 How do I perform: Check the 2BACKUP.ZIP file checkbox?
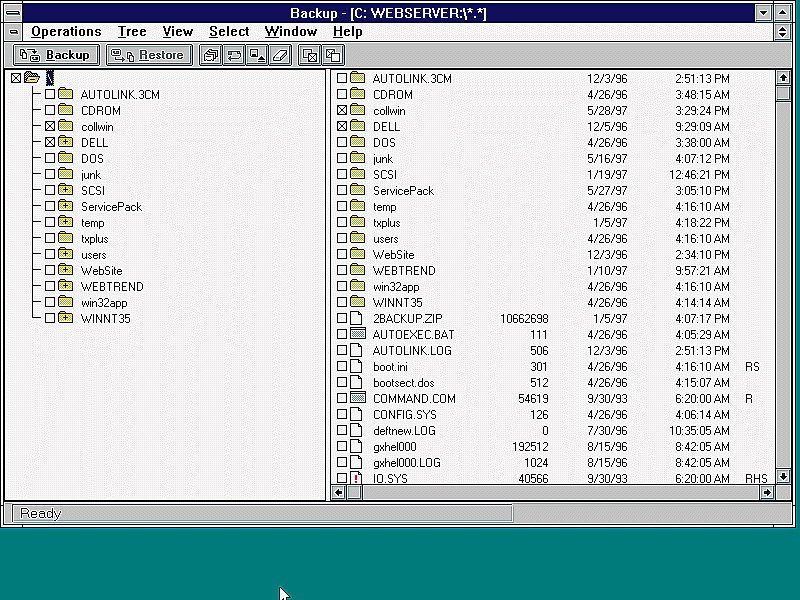(342, 319)
